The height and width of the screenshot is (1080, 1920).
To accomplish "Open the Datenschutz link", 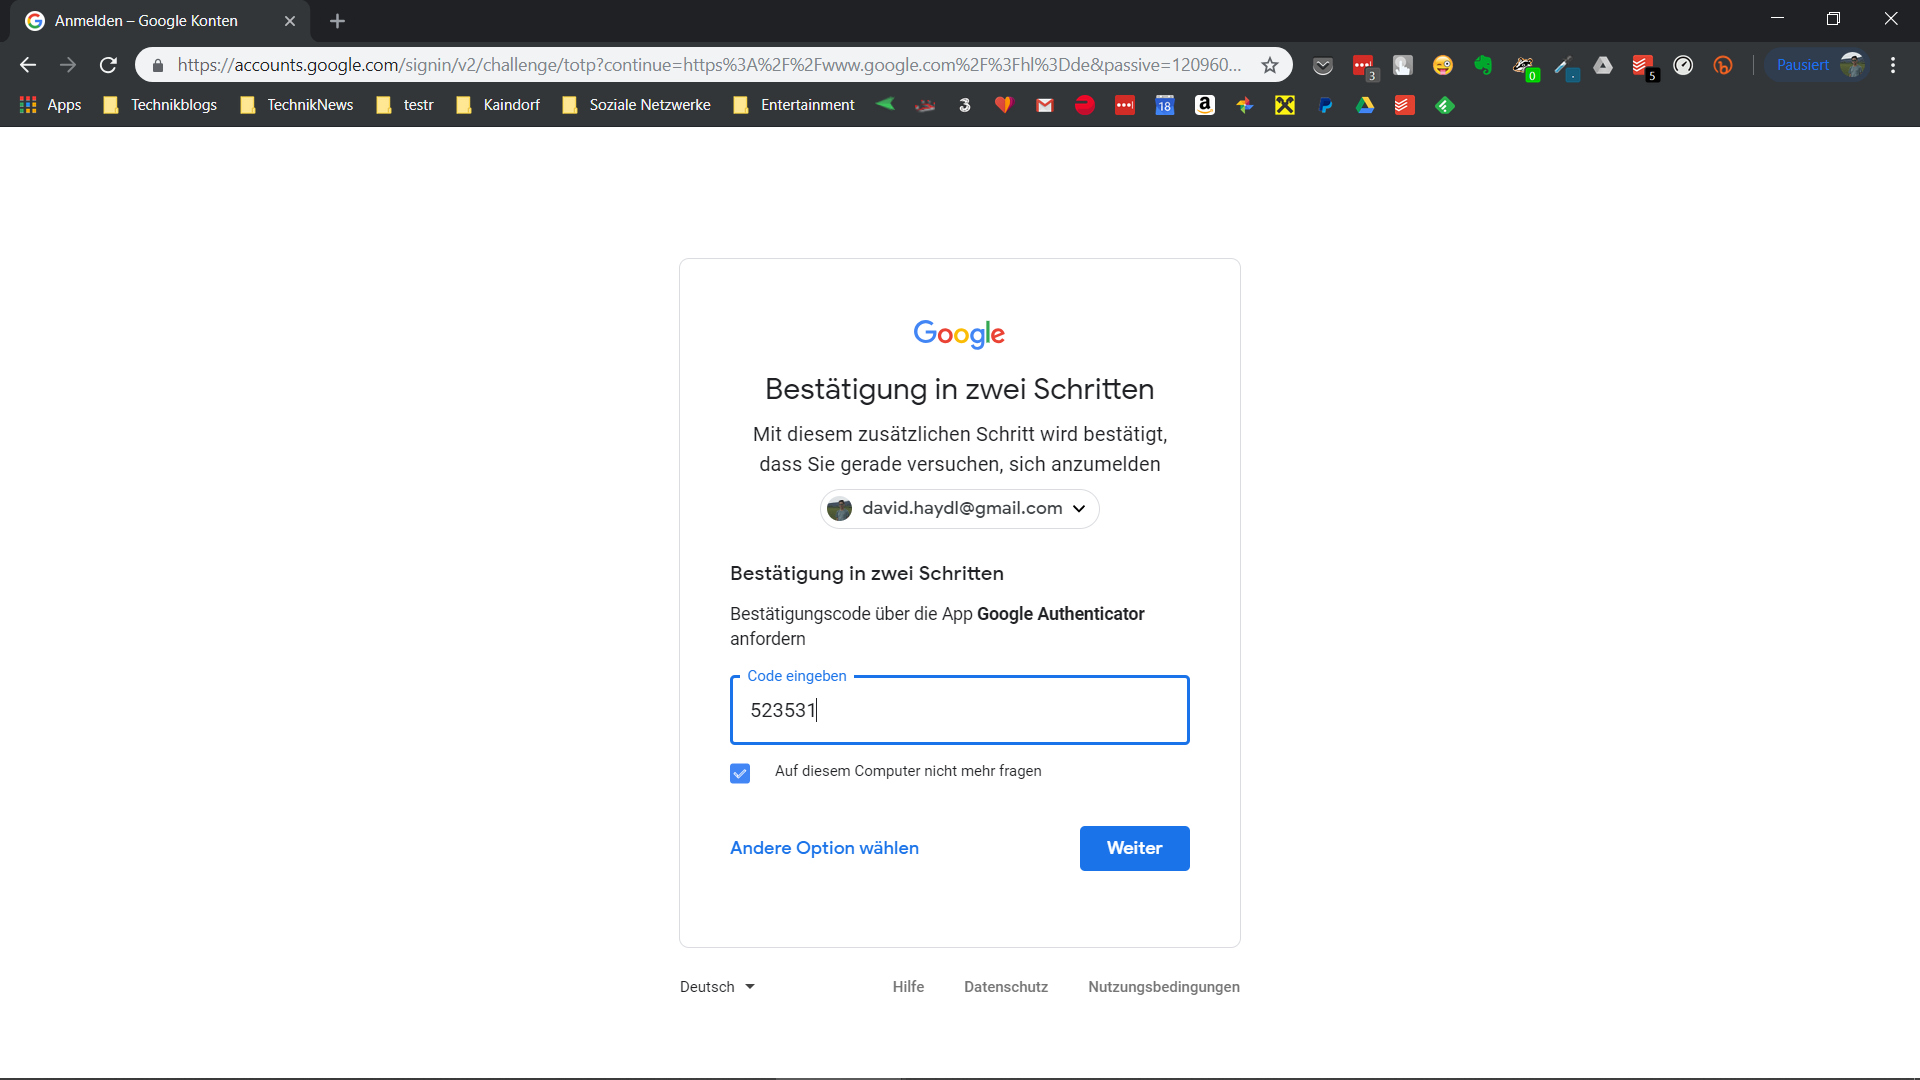I will (x=1006, y=987).
